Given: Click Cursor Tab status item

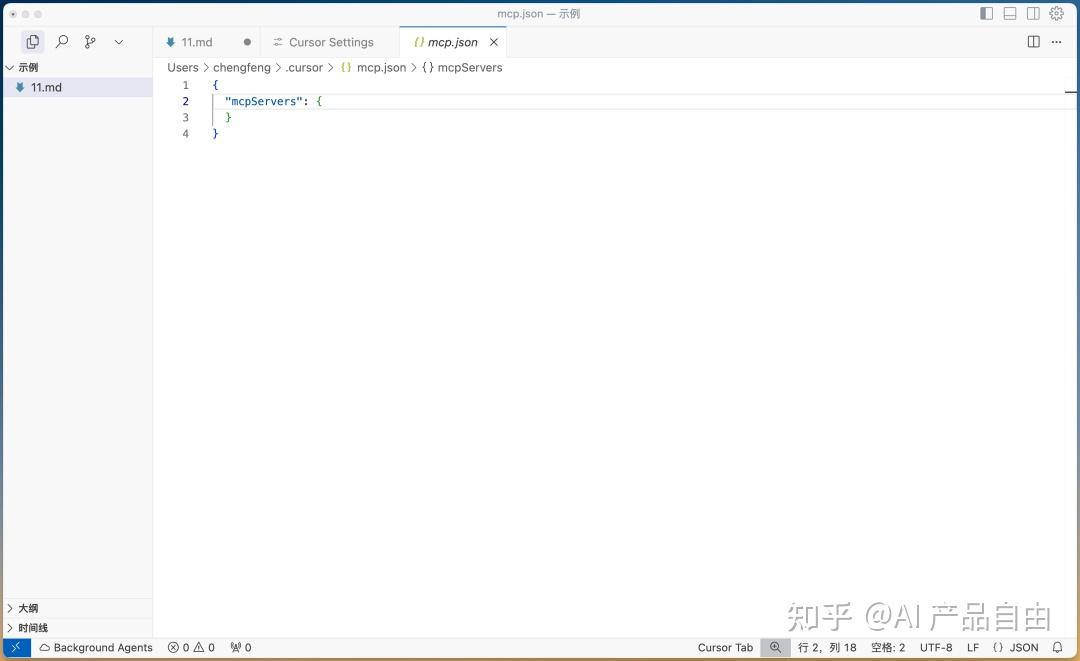Looking at the screenshot, I should pos(725,647).
